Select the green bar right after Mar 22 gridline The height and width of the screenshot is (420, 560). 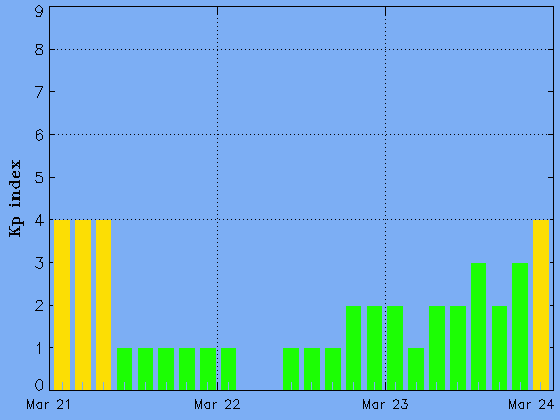click(229, 369)
